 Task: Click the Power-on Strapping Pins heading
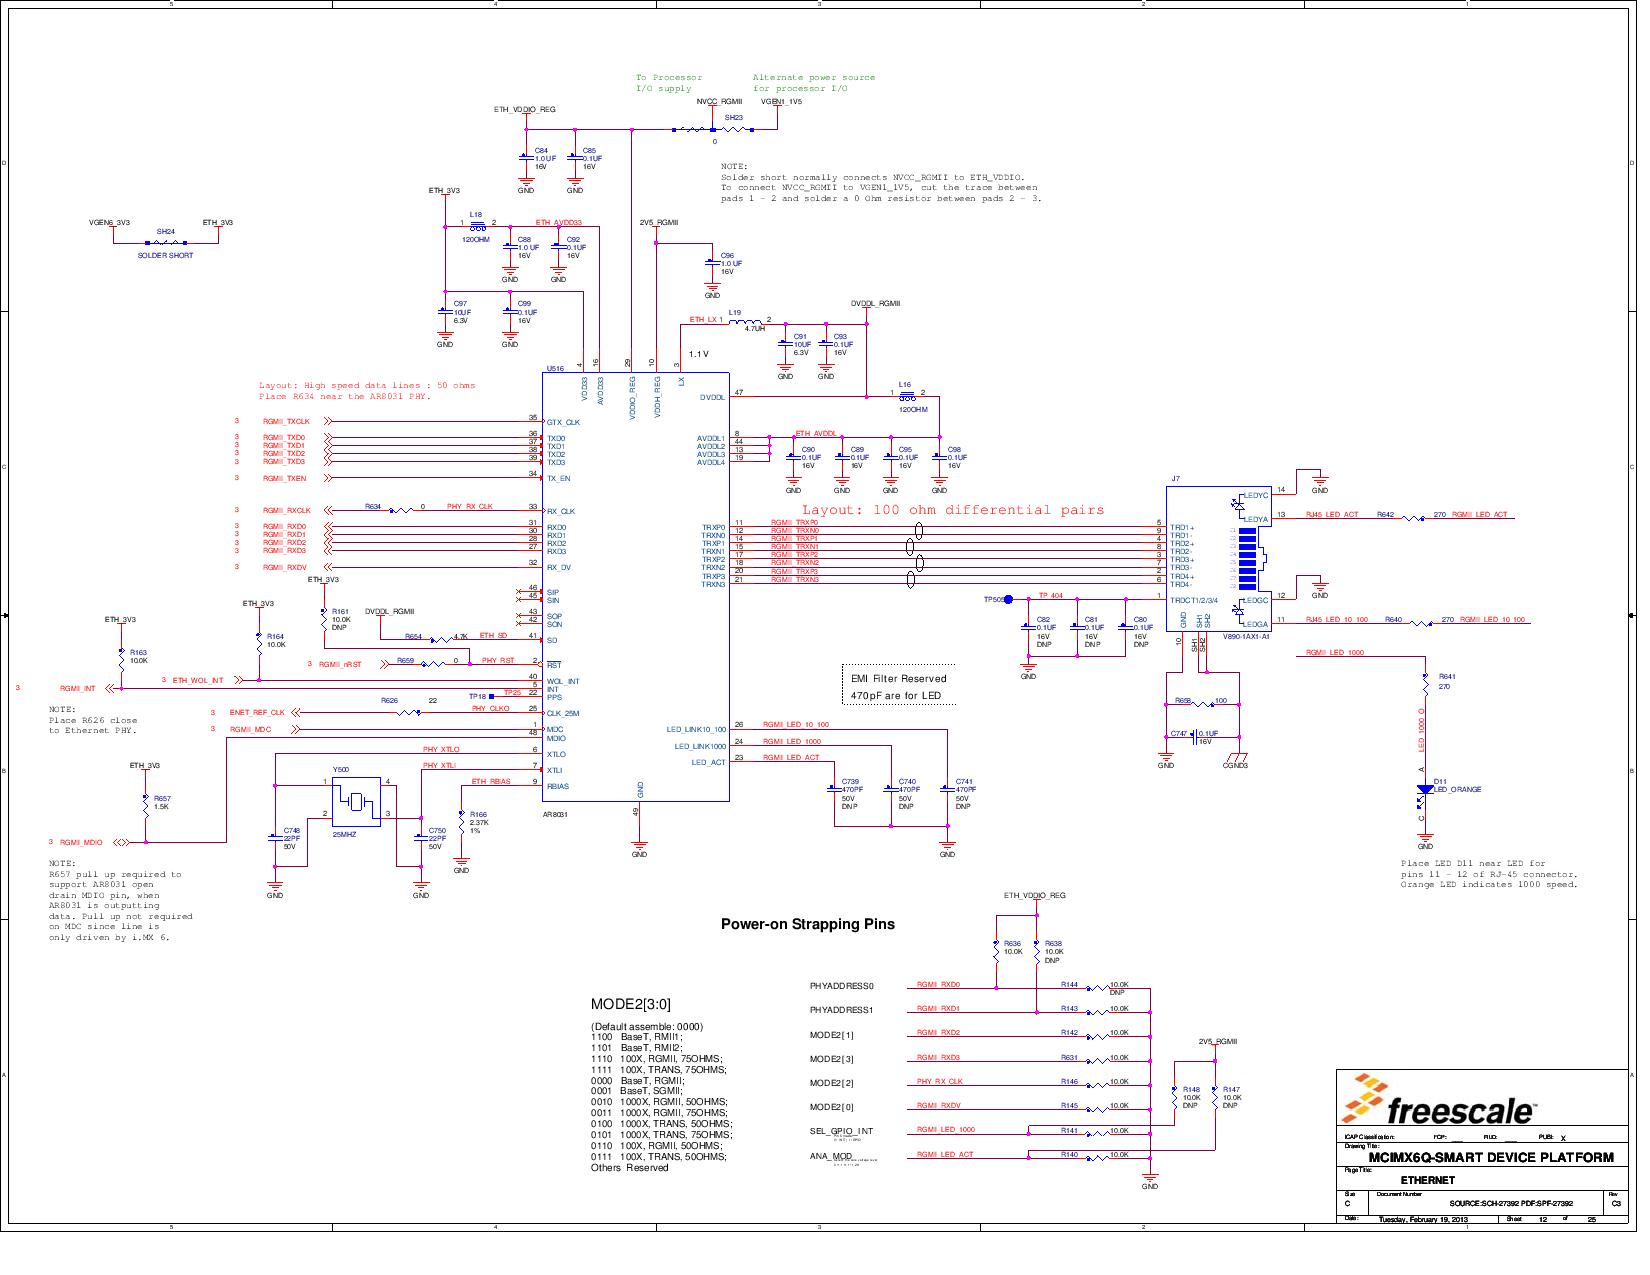tap(808, 925)
